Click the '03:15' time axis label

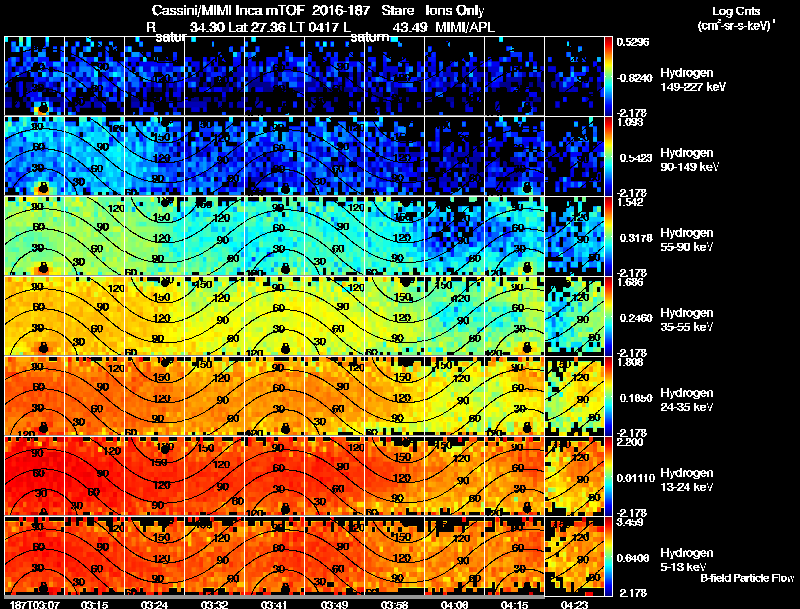94,604
